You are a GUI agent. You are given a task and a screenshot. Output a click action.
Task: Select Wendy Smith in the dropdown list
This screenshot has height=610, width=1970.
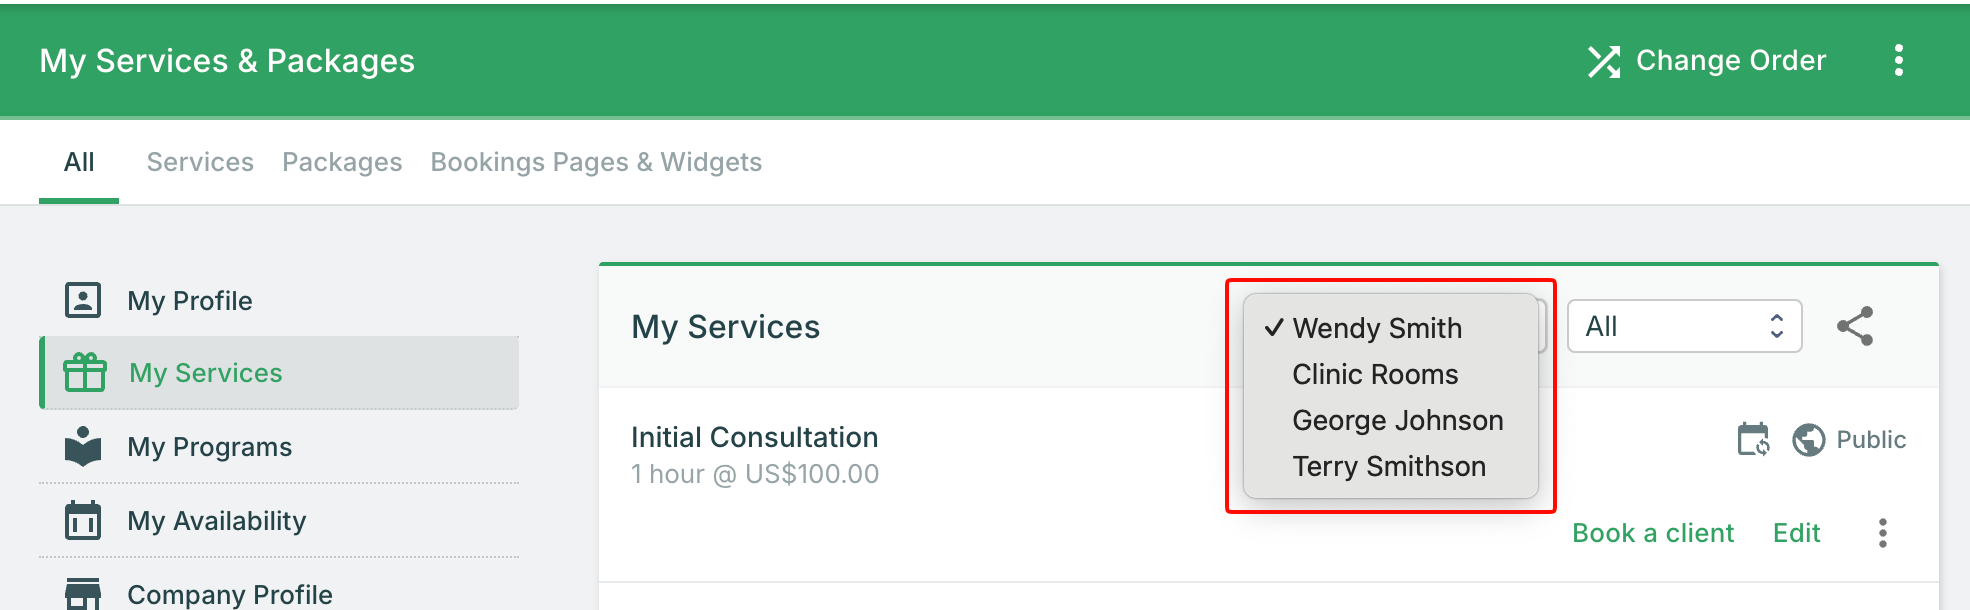[1377, 328]
